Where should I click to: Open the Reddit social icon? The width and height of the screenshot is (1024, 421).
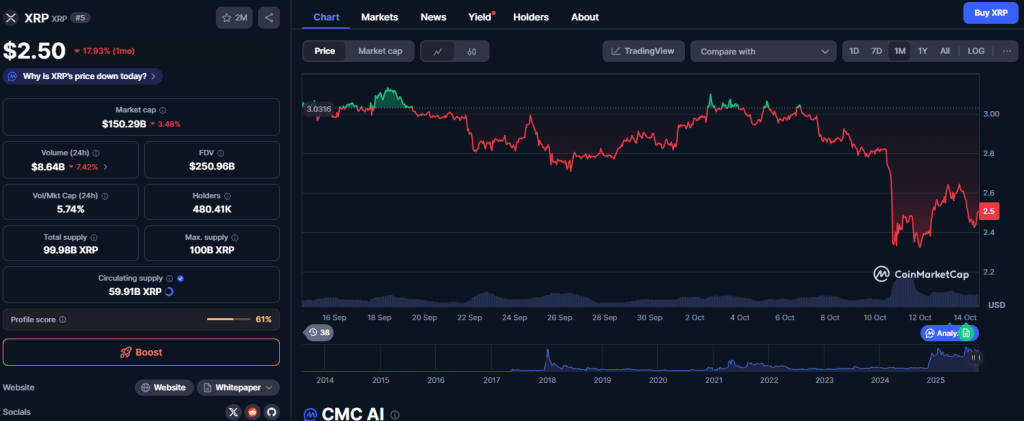(252, 411)
